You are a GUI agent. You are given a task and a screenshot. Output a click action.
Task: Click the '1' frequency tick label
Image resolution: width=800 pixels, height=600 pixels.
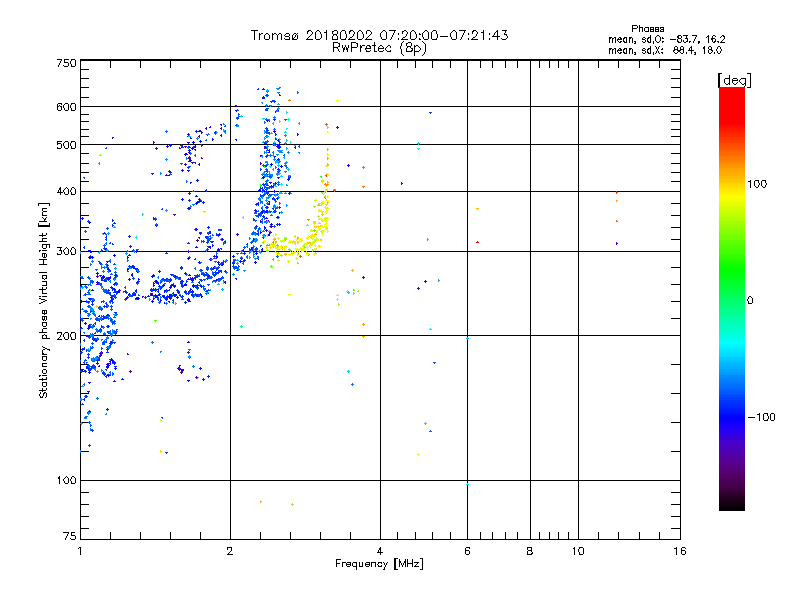point(80,551)
